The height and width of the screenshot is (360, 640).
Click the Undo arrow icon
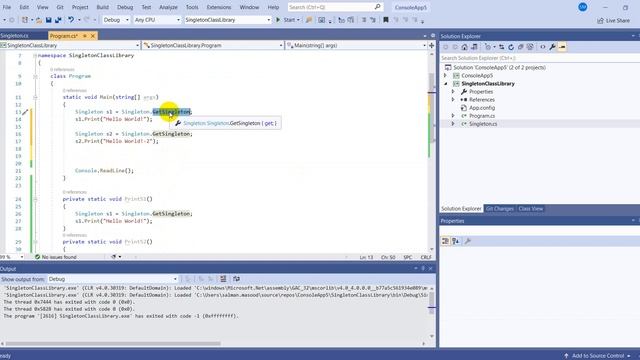[x=71, y=20]
